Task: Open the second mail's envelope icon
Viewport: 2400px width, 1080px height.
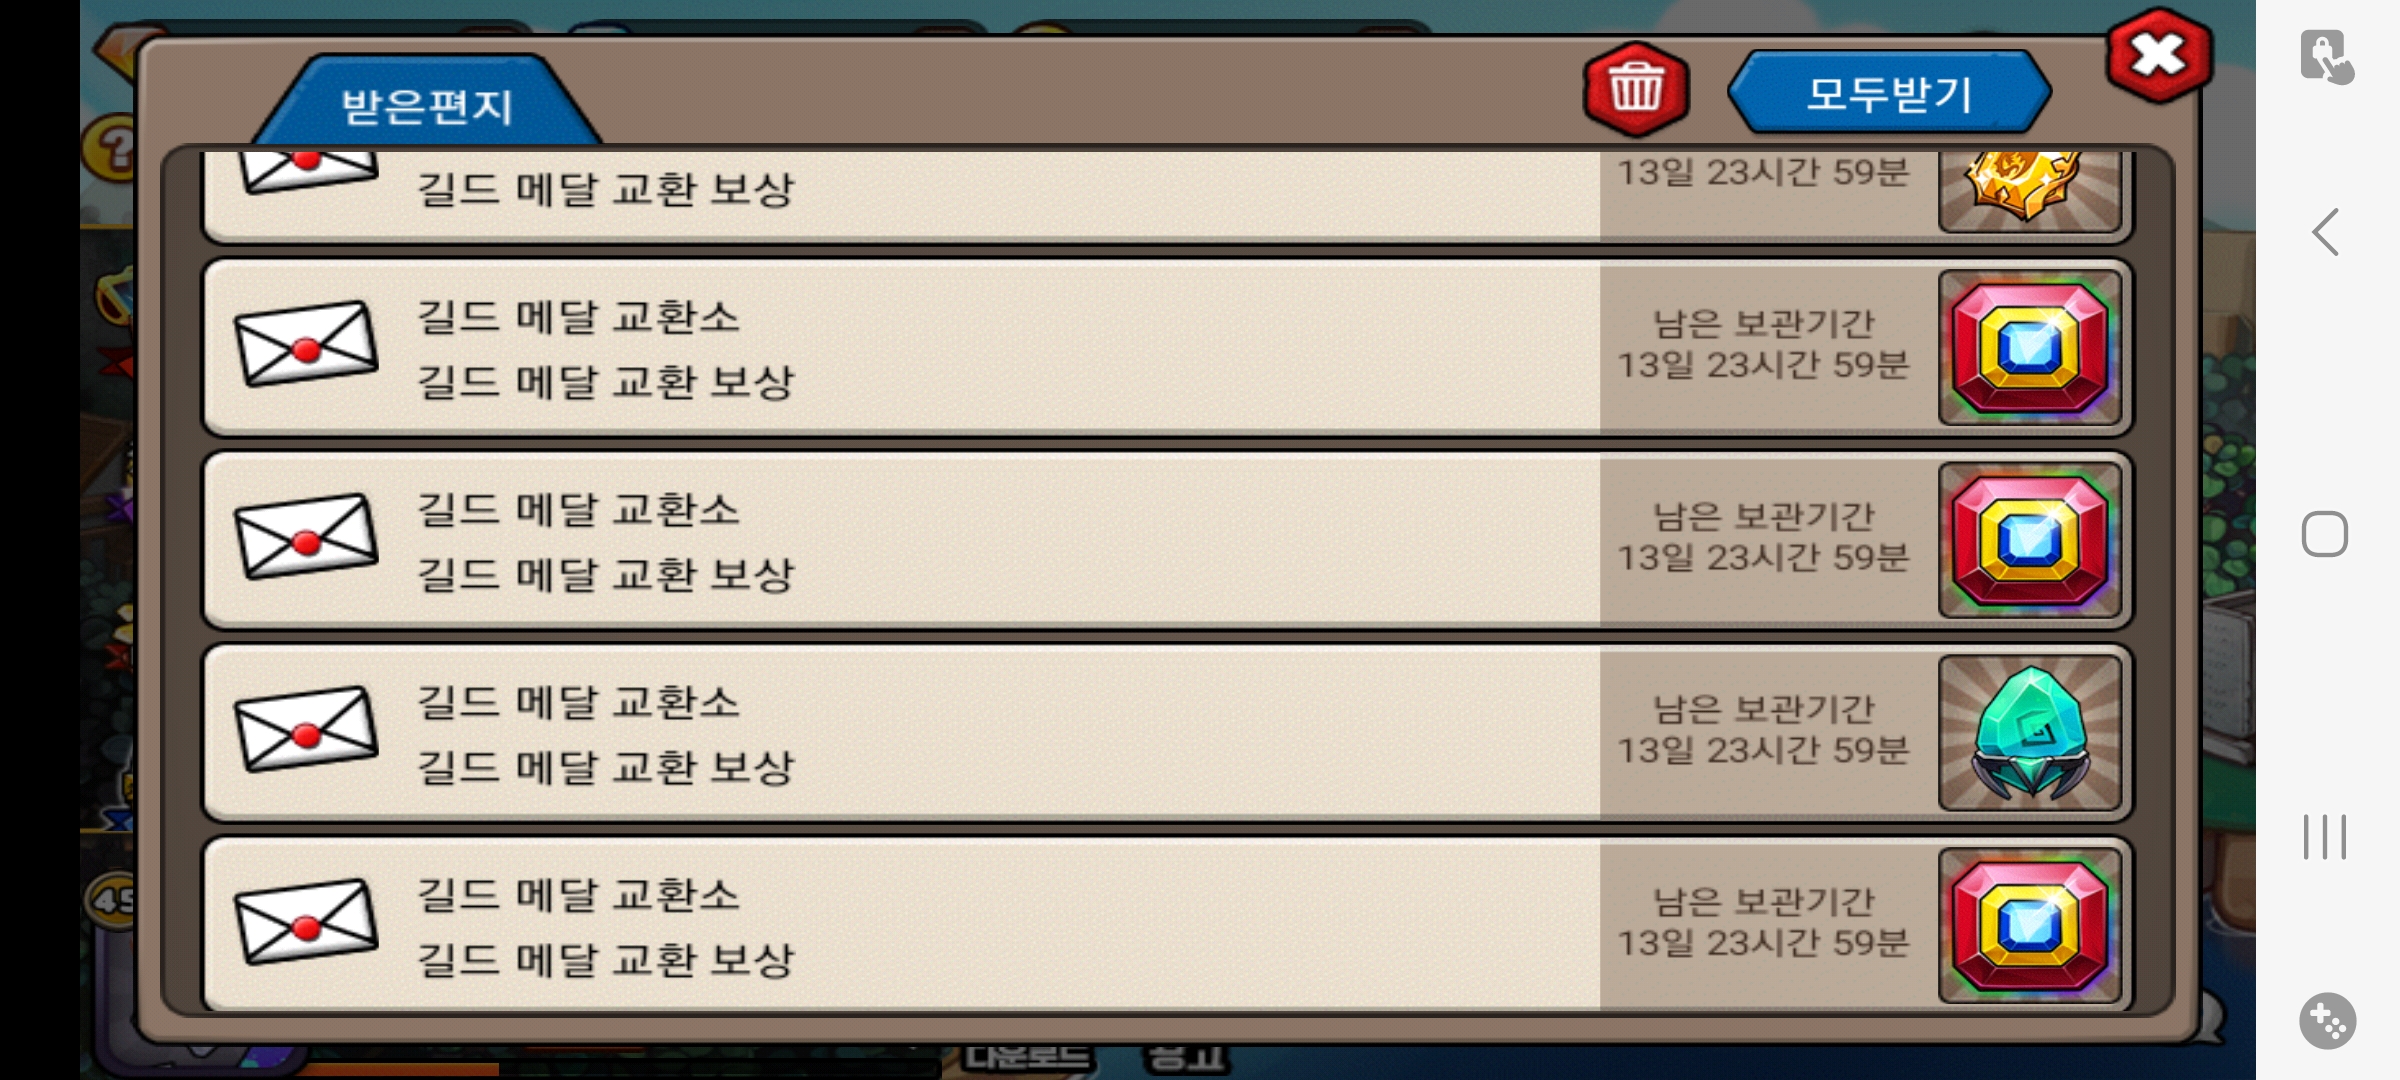Action: click(x=306, y=344)
